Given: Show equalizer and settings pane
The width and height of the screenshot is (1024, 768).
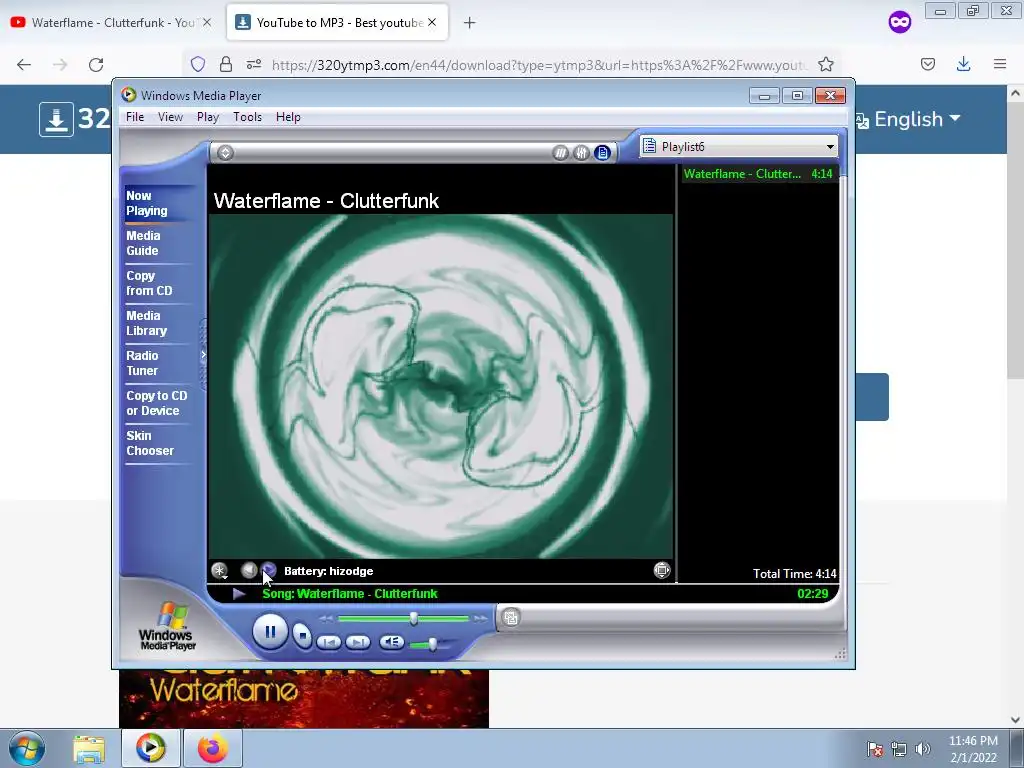Looking at the screenshot, I should point(581,153).
